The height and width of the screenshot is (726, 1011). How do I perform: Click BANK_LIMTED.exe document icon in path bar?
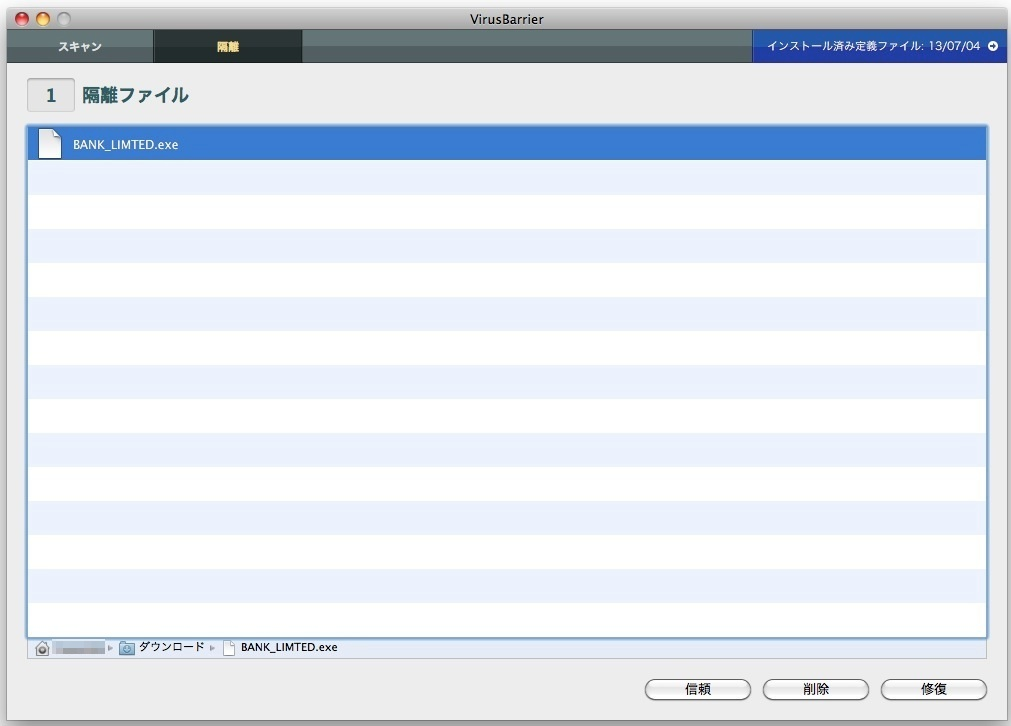click(x=229, y=648)
